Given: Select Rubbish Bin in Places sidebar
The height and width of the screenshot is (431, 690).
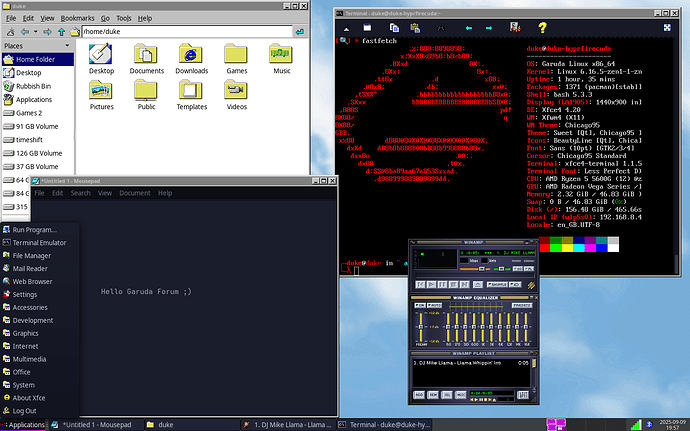Looking at the screenshot, I should pyautogui.click(x=34, y=86).
